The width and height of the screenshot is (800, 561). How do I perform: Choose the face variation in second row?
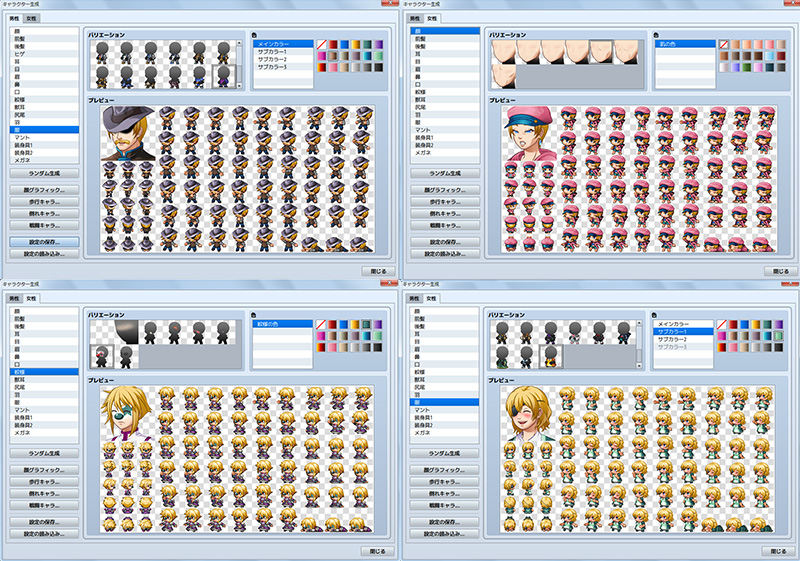tap(504, 76)
